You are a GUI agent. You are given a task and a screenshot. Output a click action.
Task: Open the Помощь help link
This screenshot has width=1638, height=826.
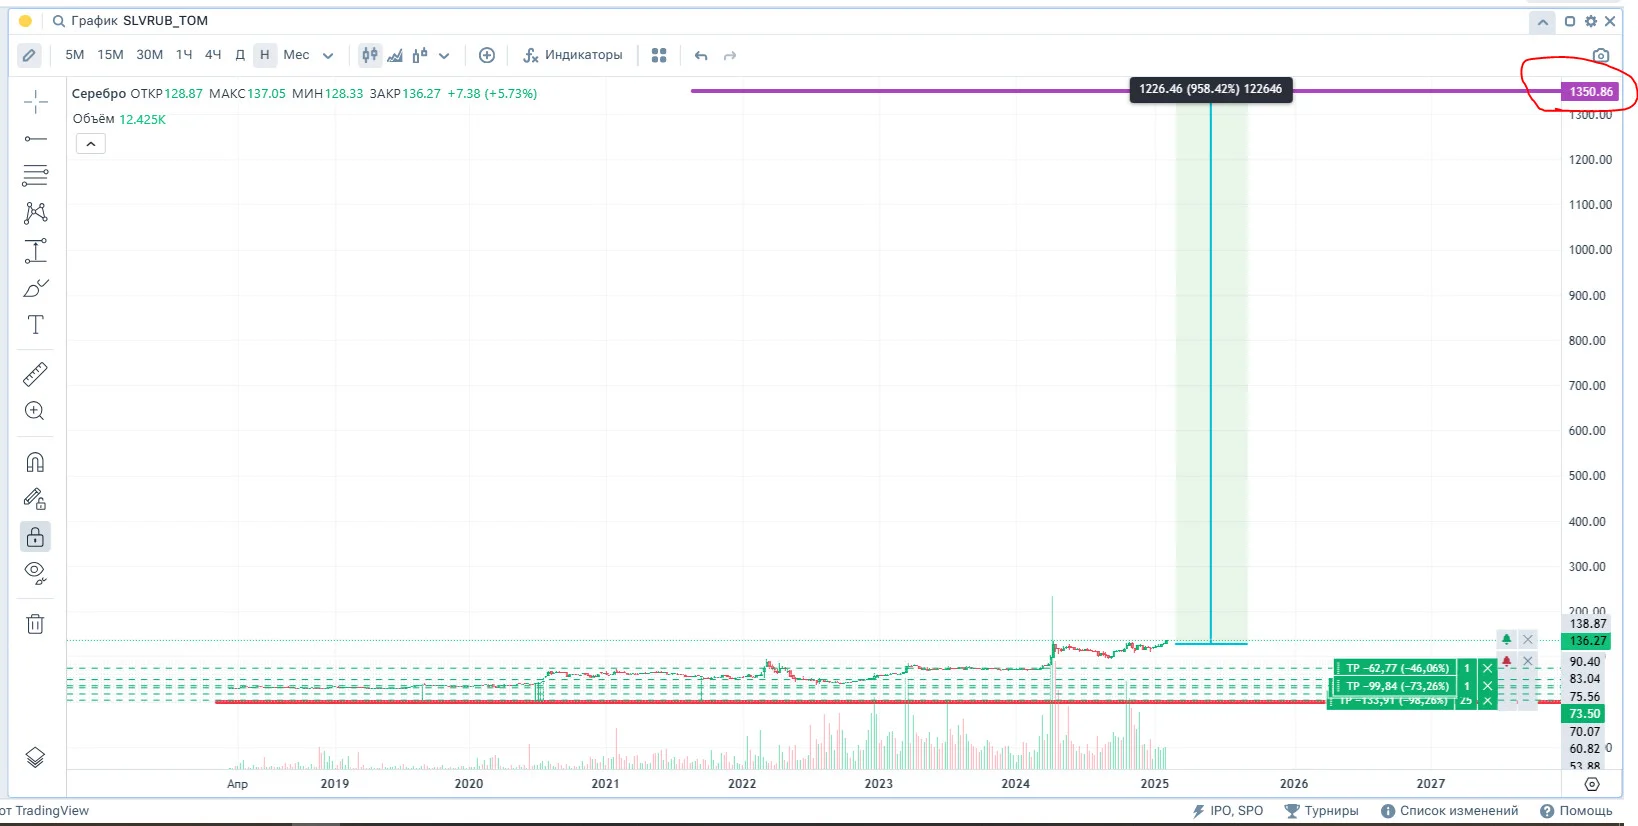pyautogui.click(x=1577, y=811)
